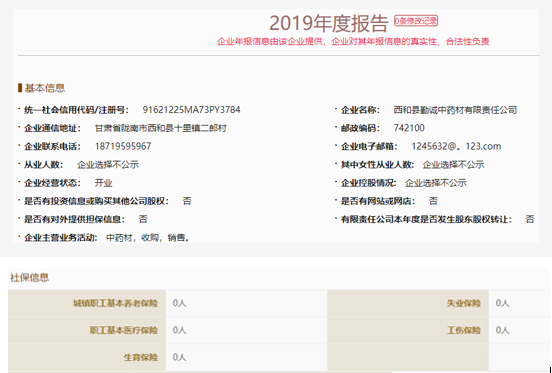Click address 甘肃省陇南市西和县十里镇二郎村
The height and width of the screenshot is (373, 552).
pos(161,128)
